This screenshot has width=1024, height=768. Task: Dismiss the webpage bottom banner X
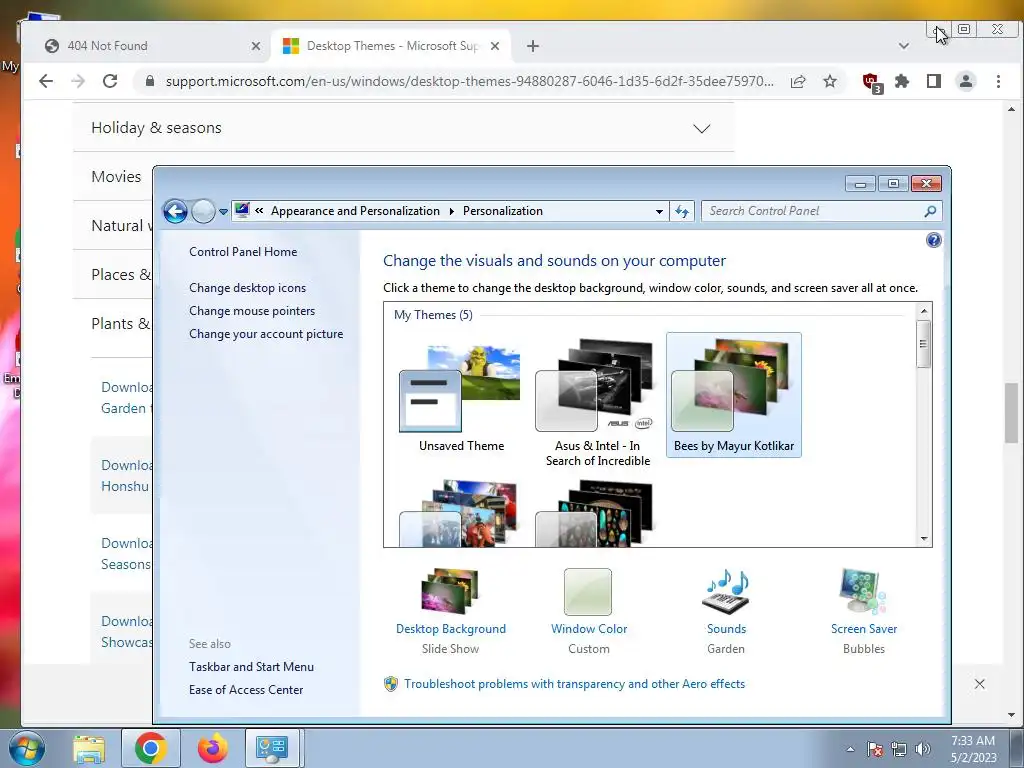[980, 684]
